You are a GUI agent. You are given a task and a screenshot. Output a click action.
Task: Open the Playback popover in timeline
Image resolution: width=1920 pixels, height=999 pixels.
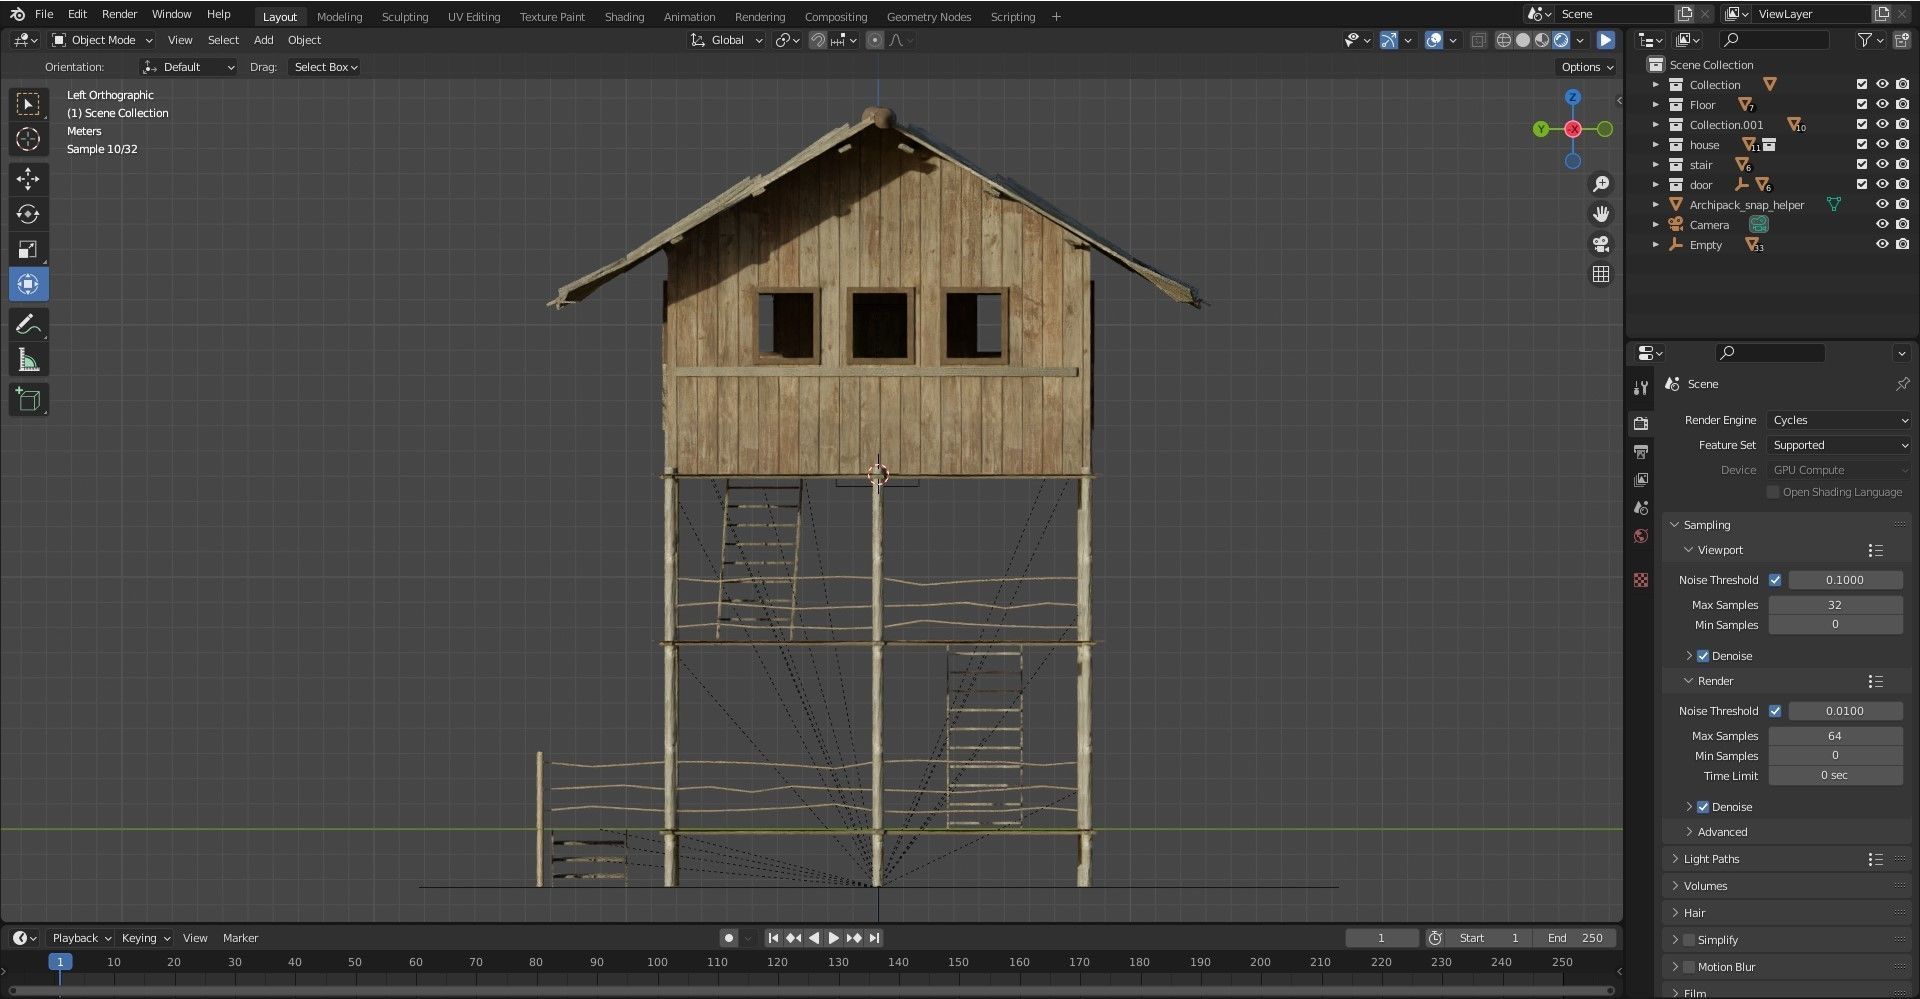tap(81, 938)
